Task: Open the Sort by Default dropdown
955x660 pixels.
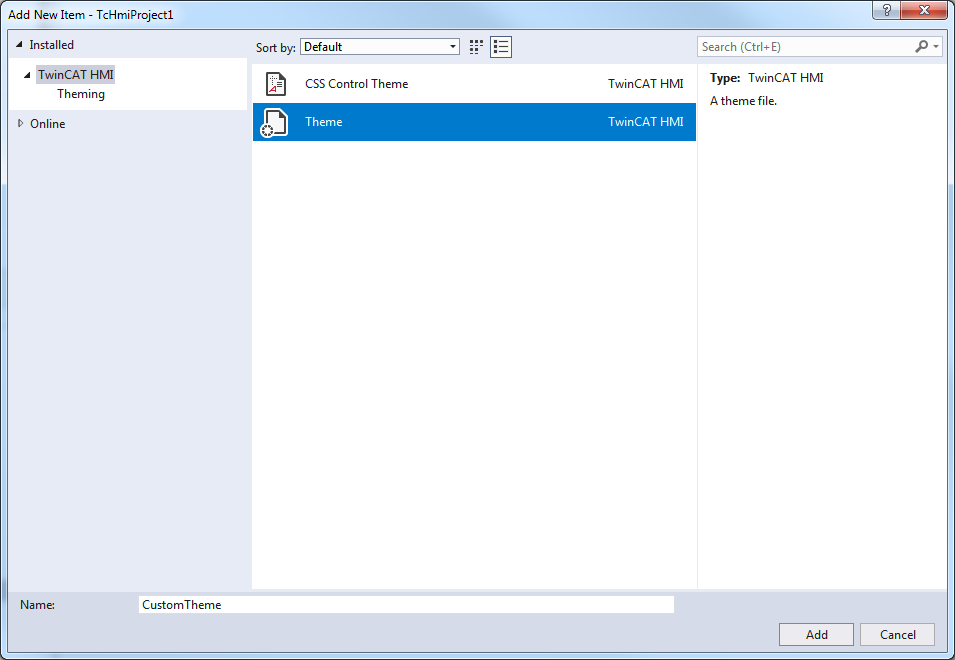Action: coord(380,47)
